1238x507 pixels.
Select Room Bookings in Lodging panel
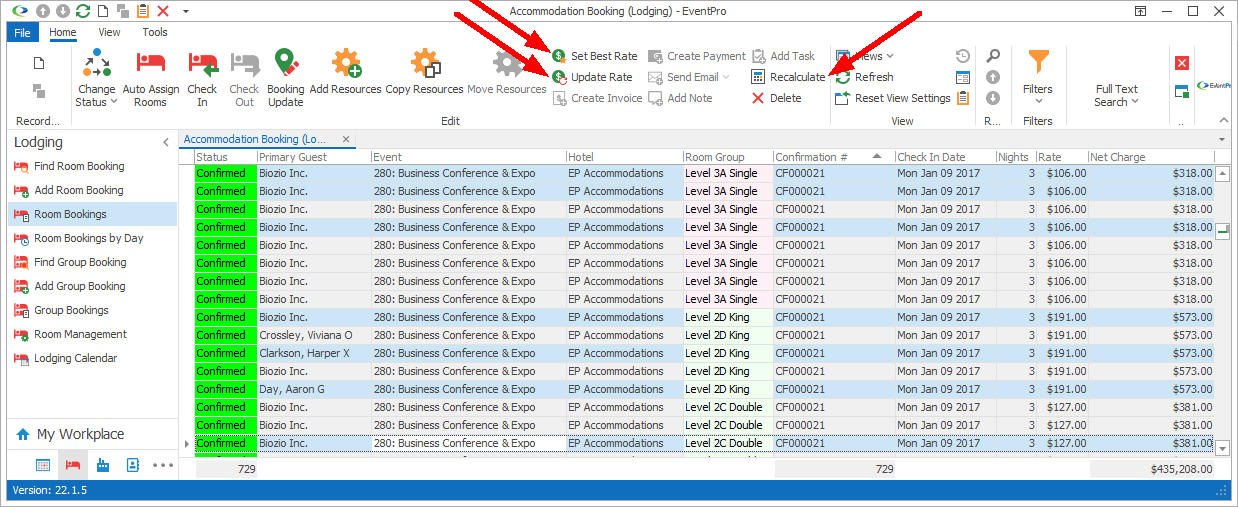pyautogui.click(x=92, y=214)
